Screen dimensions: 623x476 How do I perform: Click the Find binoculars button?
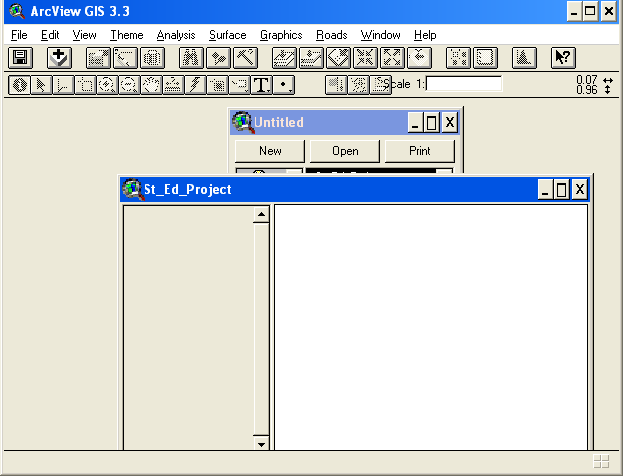pyautogui.click(x=191, y=58)
